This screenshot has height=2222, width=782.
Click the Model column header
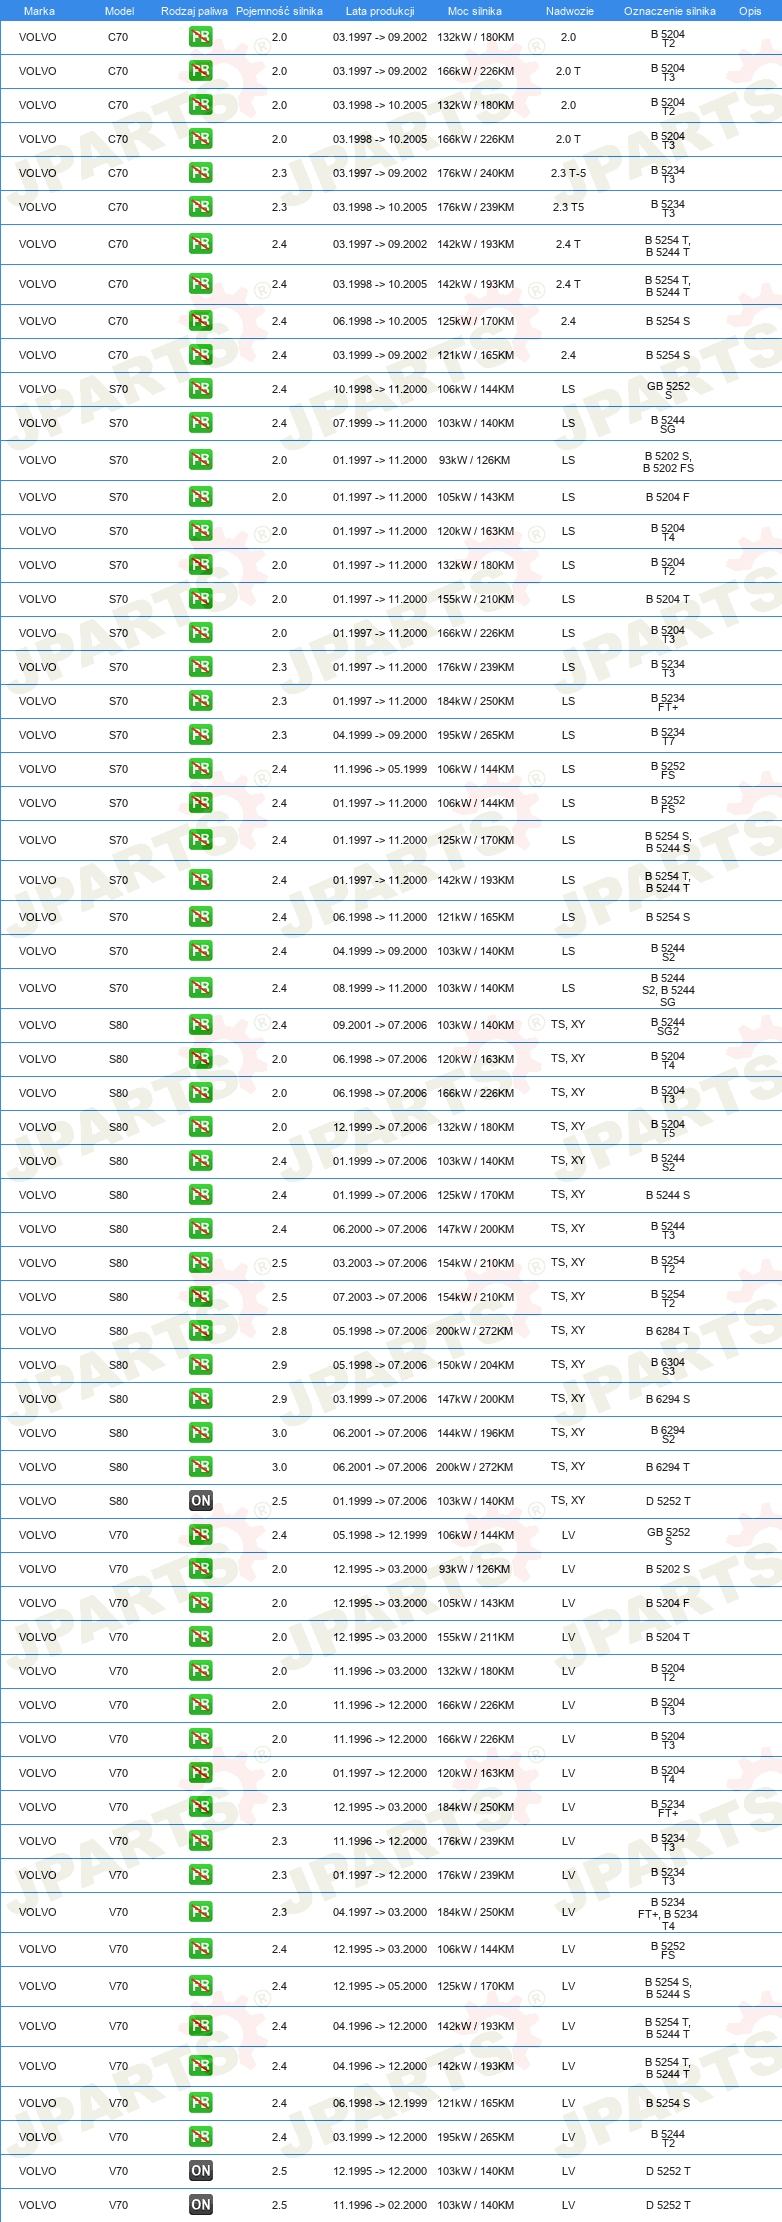point(119,11)
